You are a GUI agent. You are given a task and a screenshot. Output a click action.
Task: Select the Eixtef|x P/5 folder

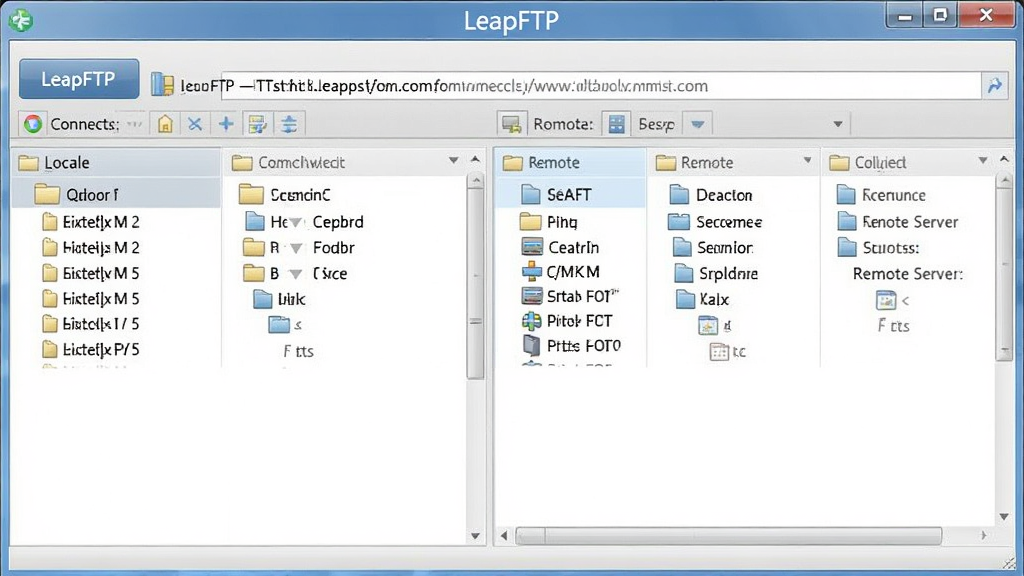point(91,349)
